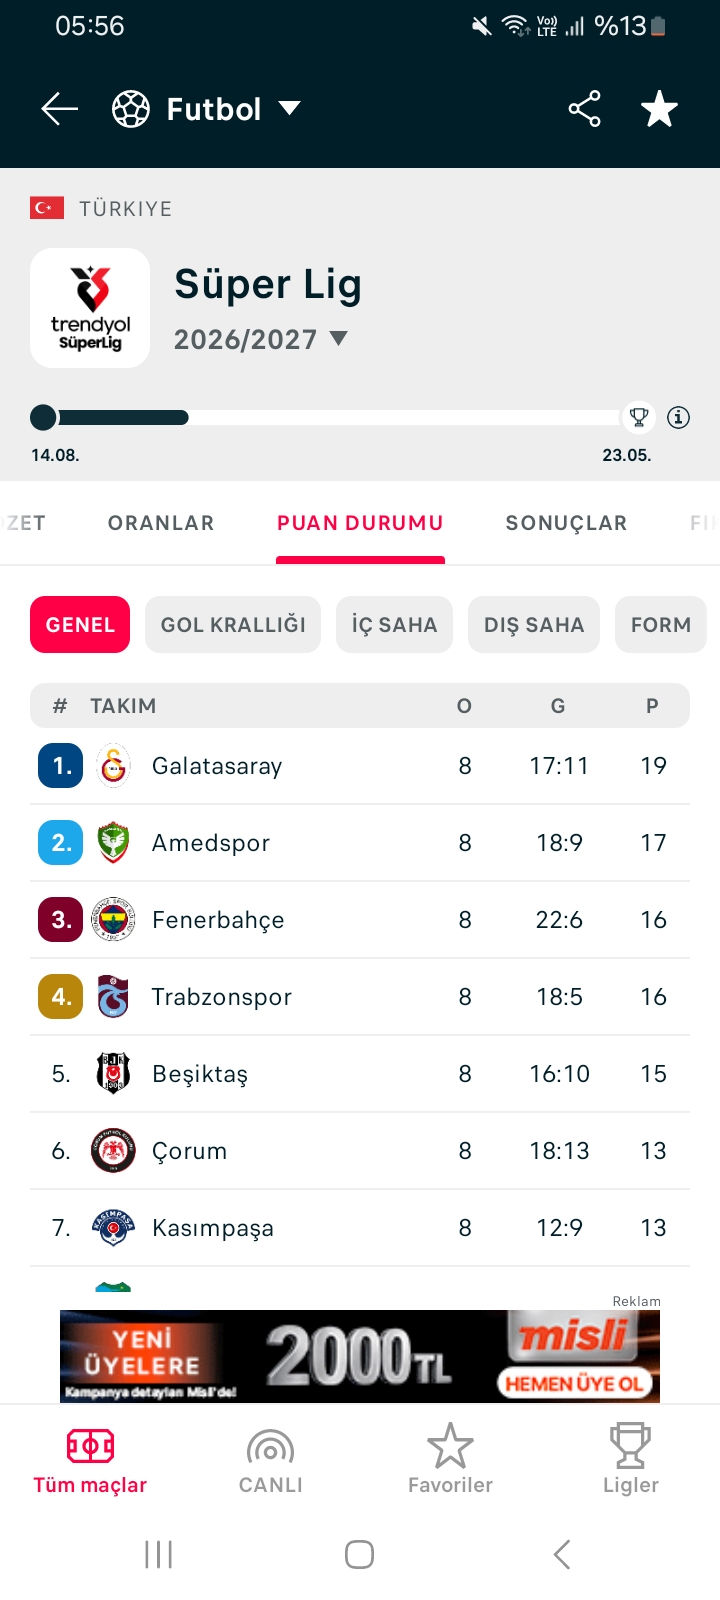Select the İÇ SAHA filter

pos(394,625)
